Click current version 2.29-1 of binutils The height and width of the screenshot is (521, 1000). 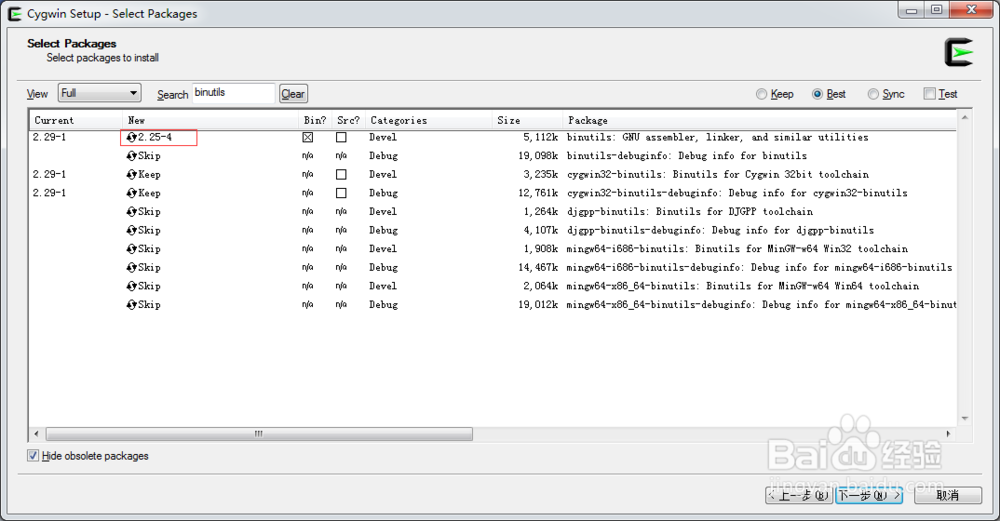point(50,137)
